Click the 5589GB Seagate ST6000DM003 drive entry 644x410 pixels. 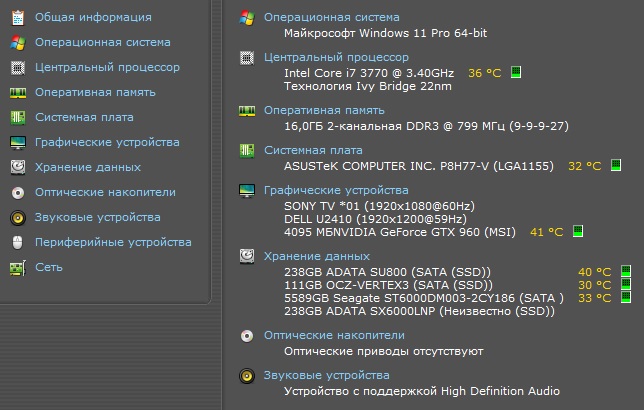(423, 298)
